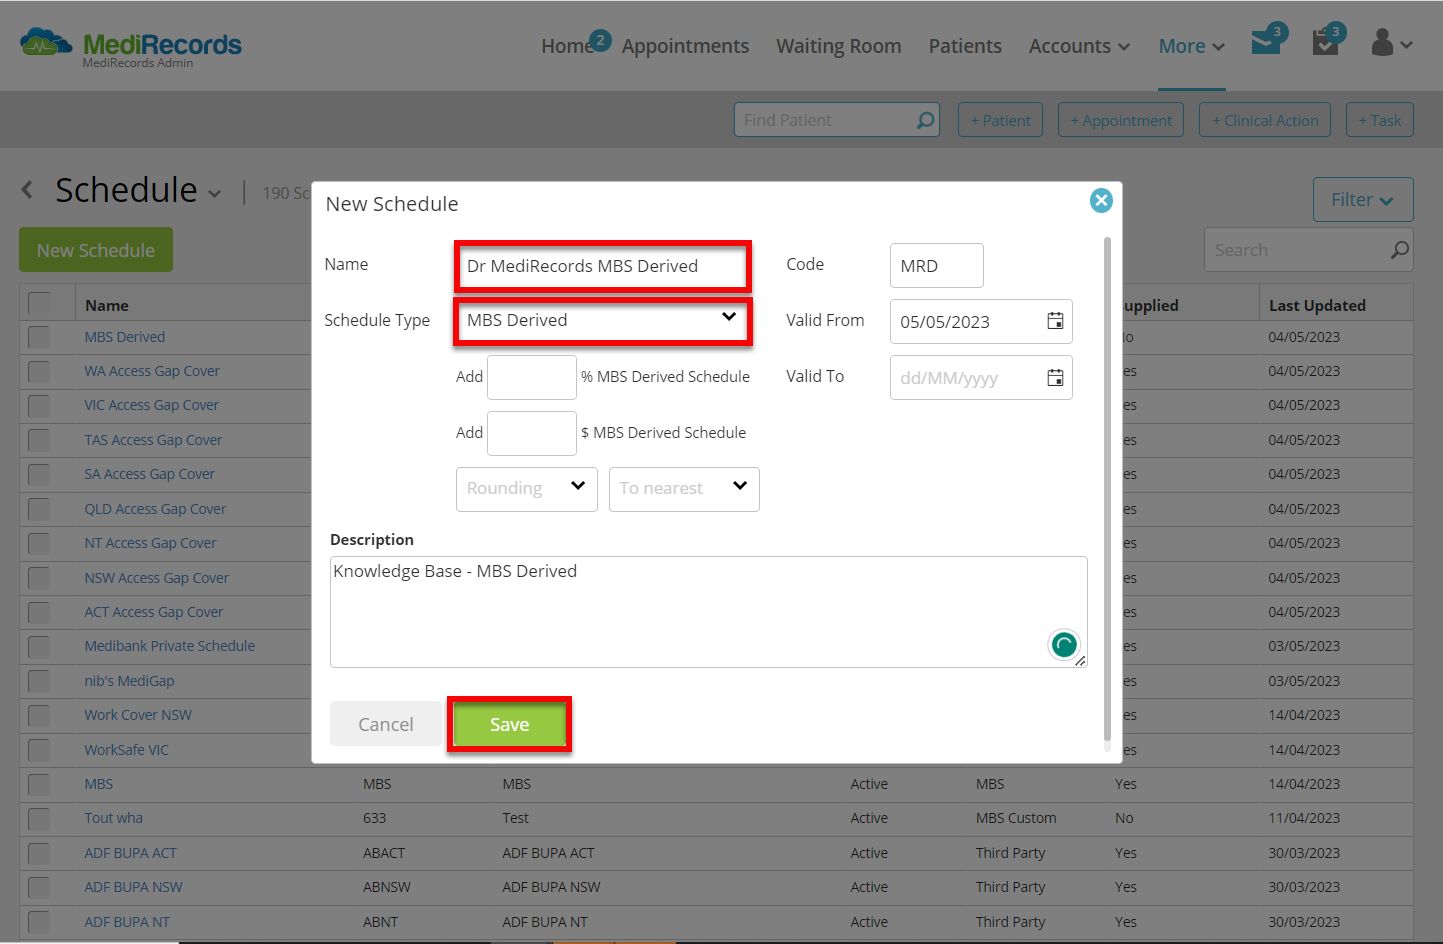Expand the Filter dropdown
Viewport: 1443px width, 944px height.
[1363, 200]
